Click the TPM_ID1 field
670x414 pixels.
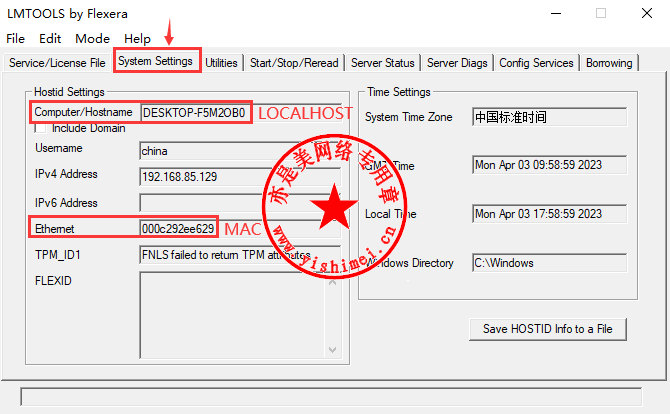[x=240, y=255]
